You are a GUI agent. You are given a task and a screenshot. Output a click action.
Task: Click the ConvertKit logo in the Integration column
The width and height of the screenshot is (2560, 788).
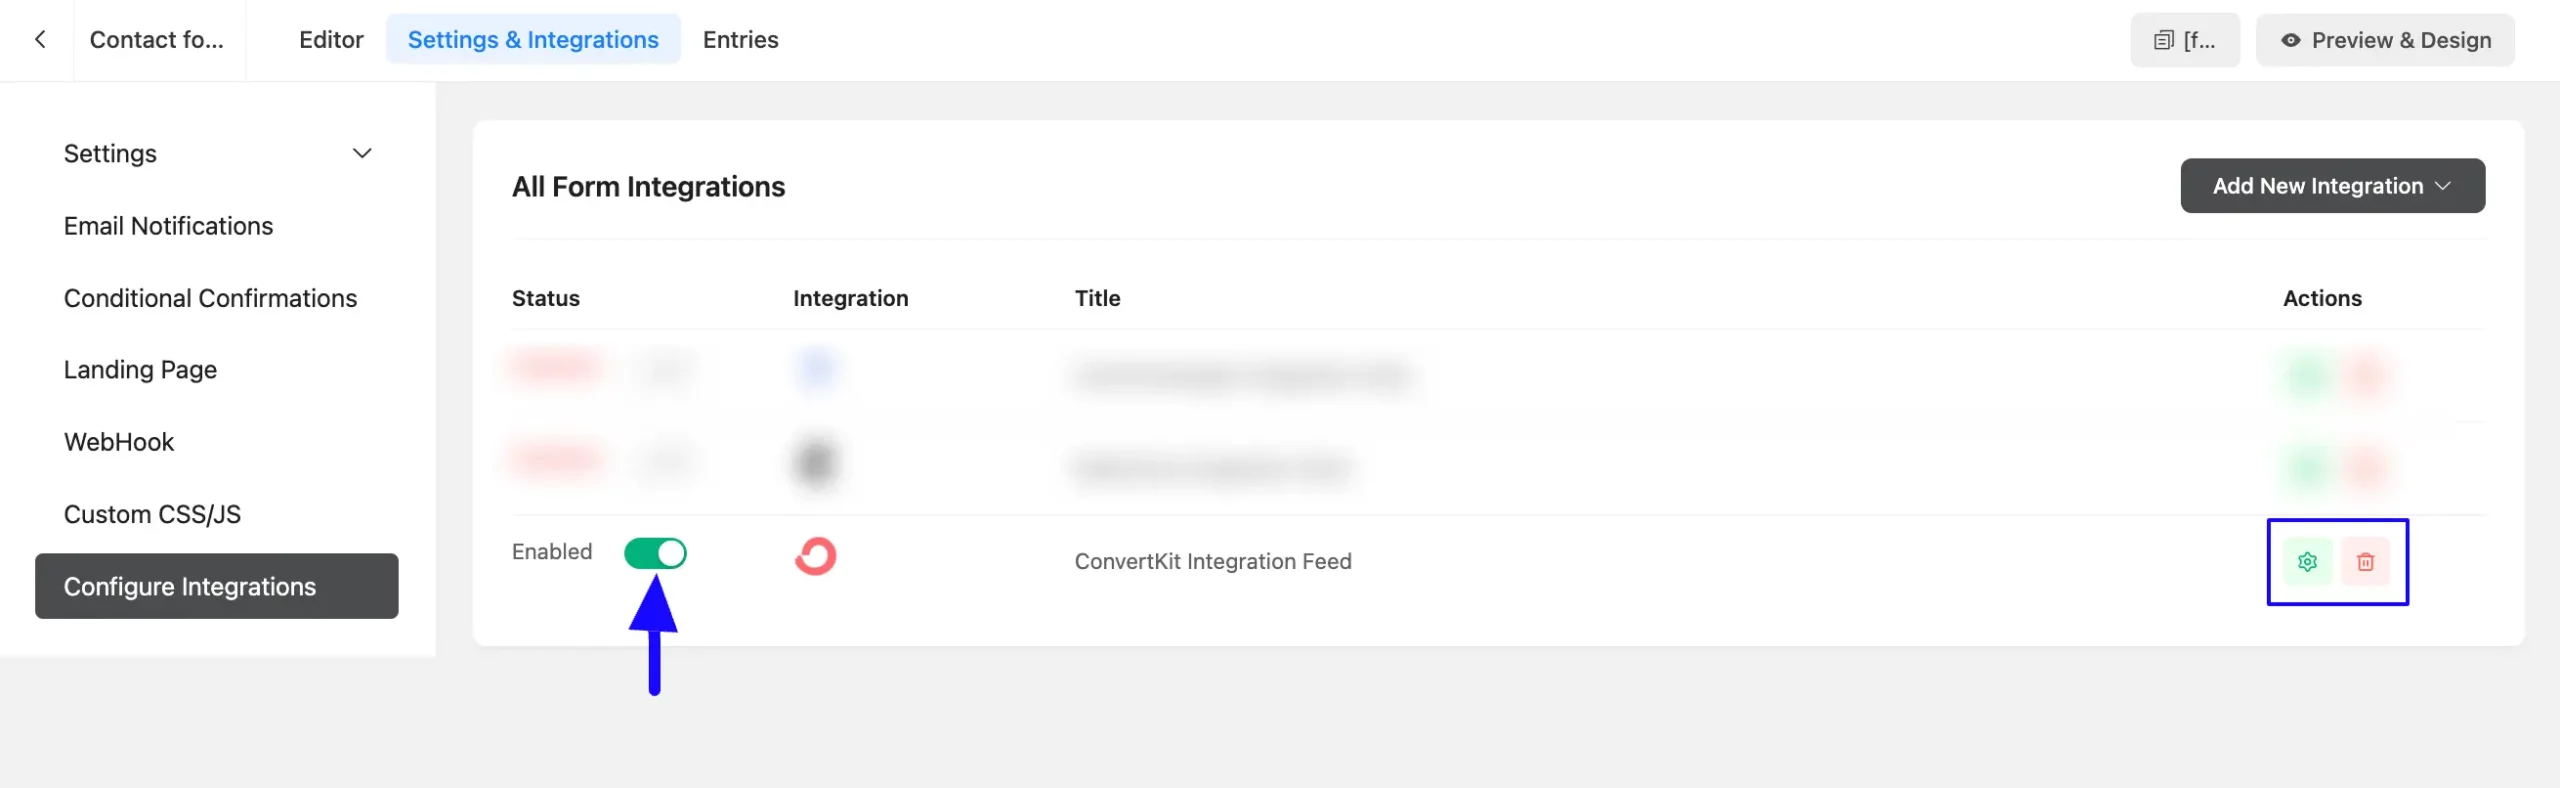816,556
